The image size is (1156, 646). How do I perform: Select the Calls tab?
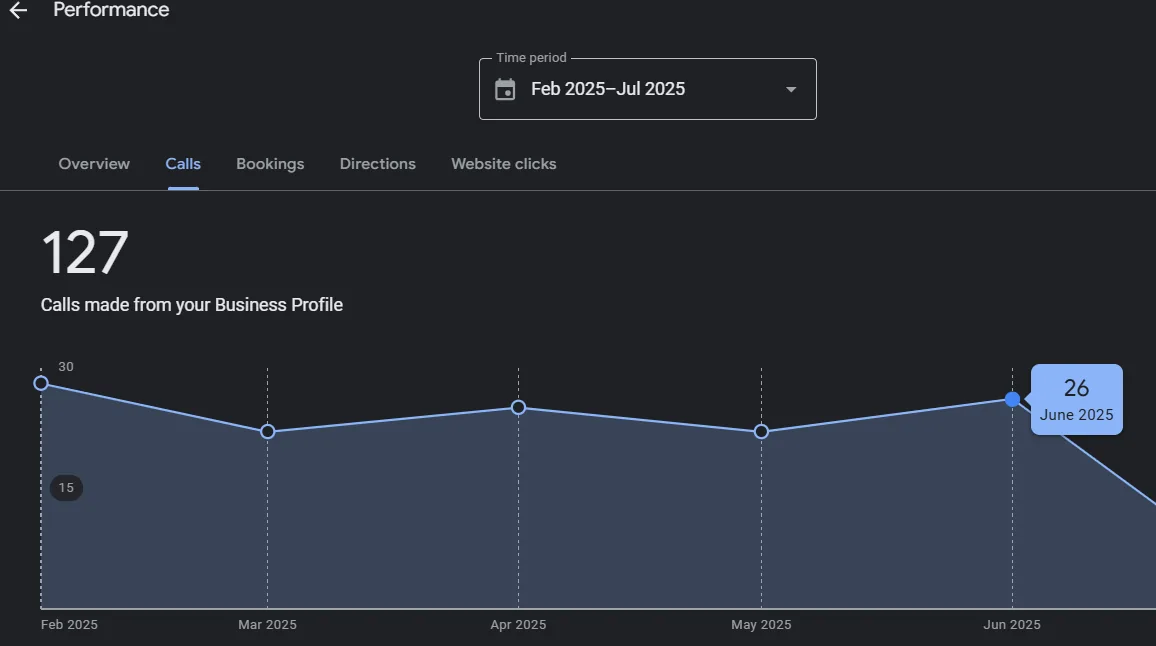point(183,164)
